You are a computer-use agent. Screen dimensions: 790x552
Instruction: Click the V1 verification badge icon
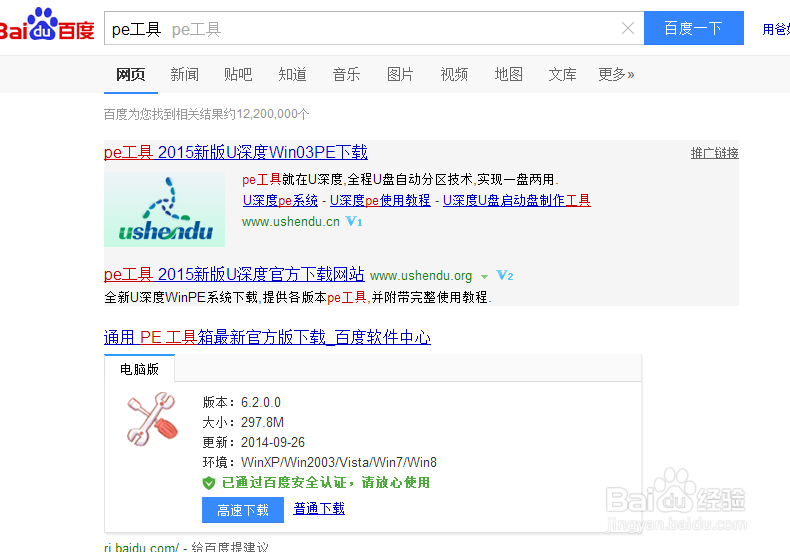(x=354, y=221)
